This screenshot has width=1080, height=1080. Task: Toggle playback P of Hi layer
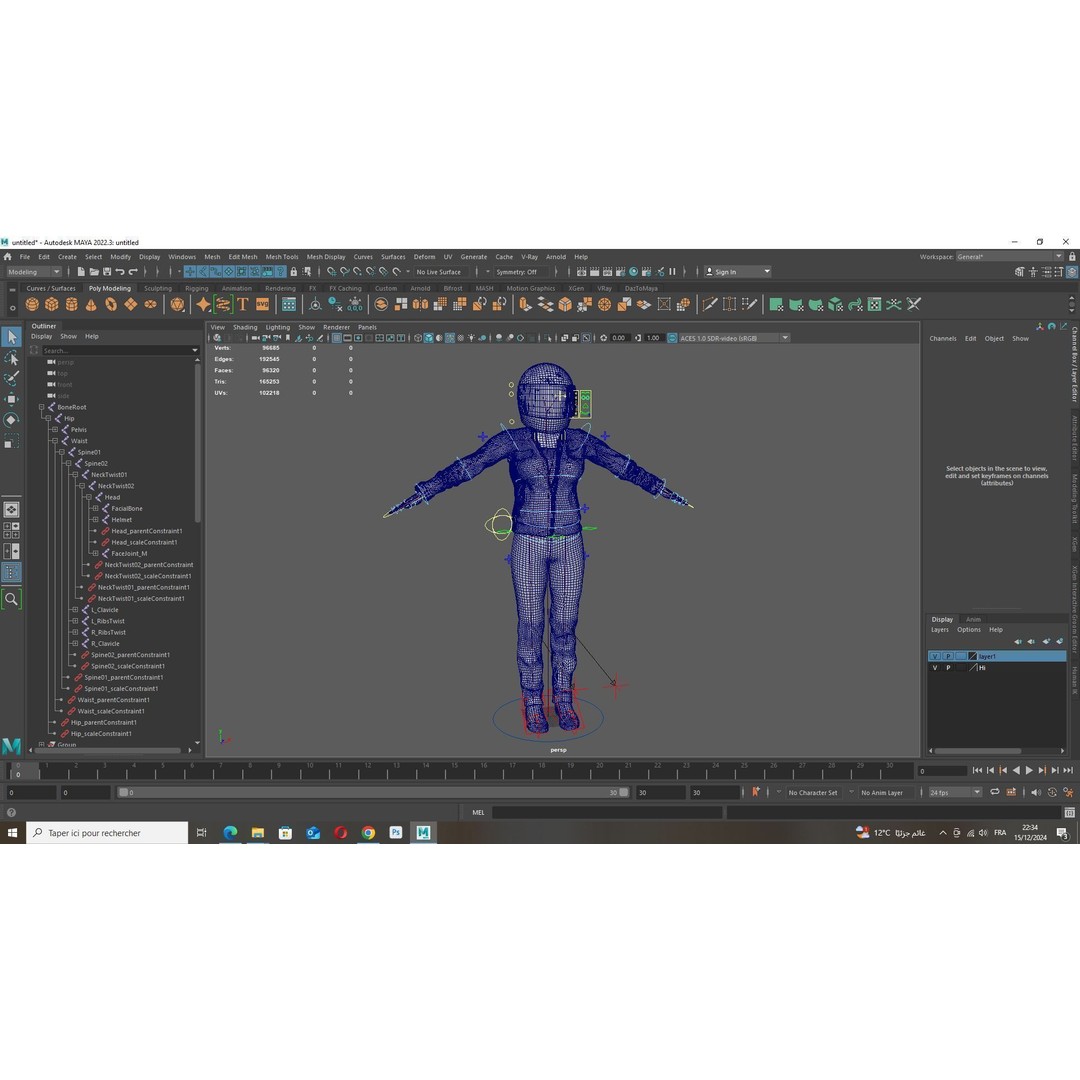click(x=948, y=668)
